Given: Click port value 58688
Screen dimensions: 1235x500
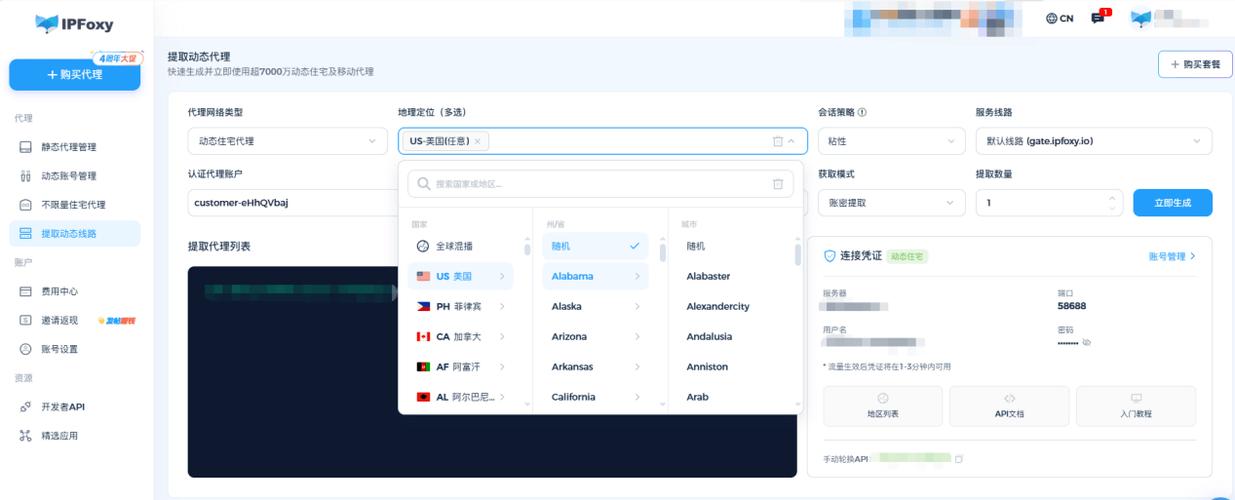Looking at the screenshot, I should pos(1072,306).
